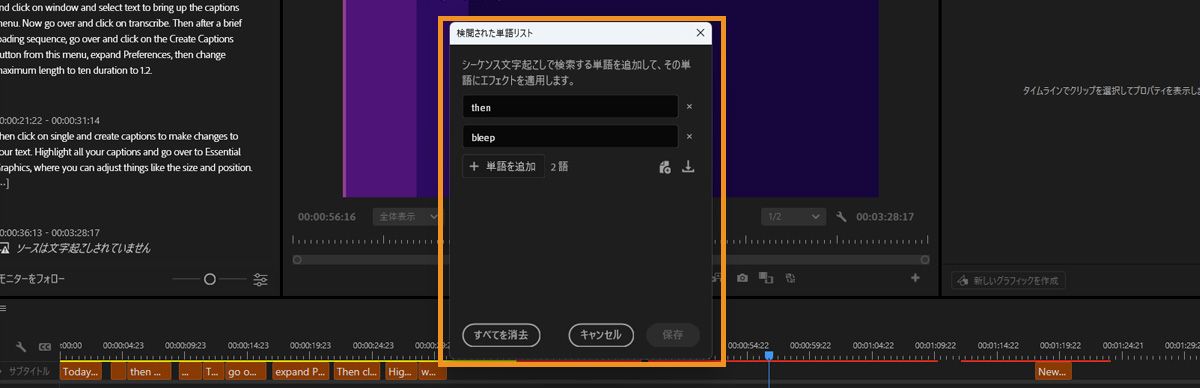
Task: Open the 1/2 playback resolution dropdown
Action: 793,216
